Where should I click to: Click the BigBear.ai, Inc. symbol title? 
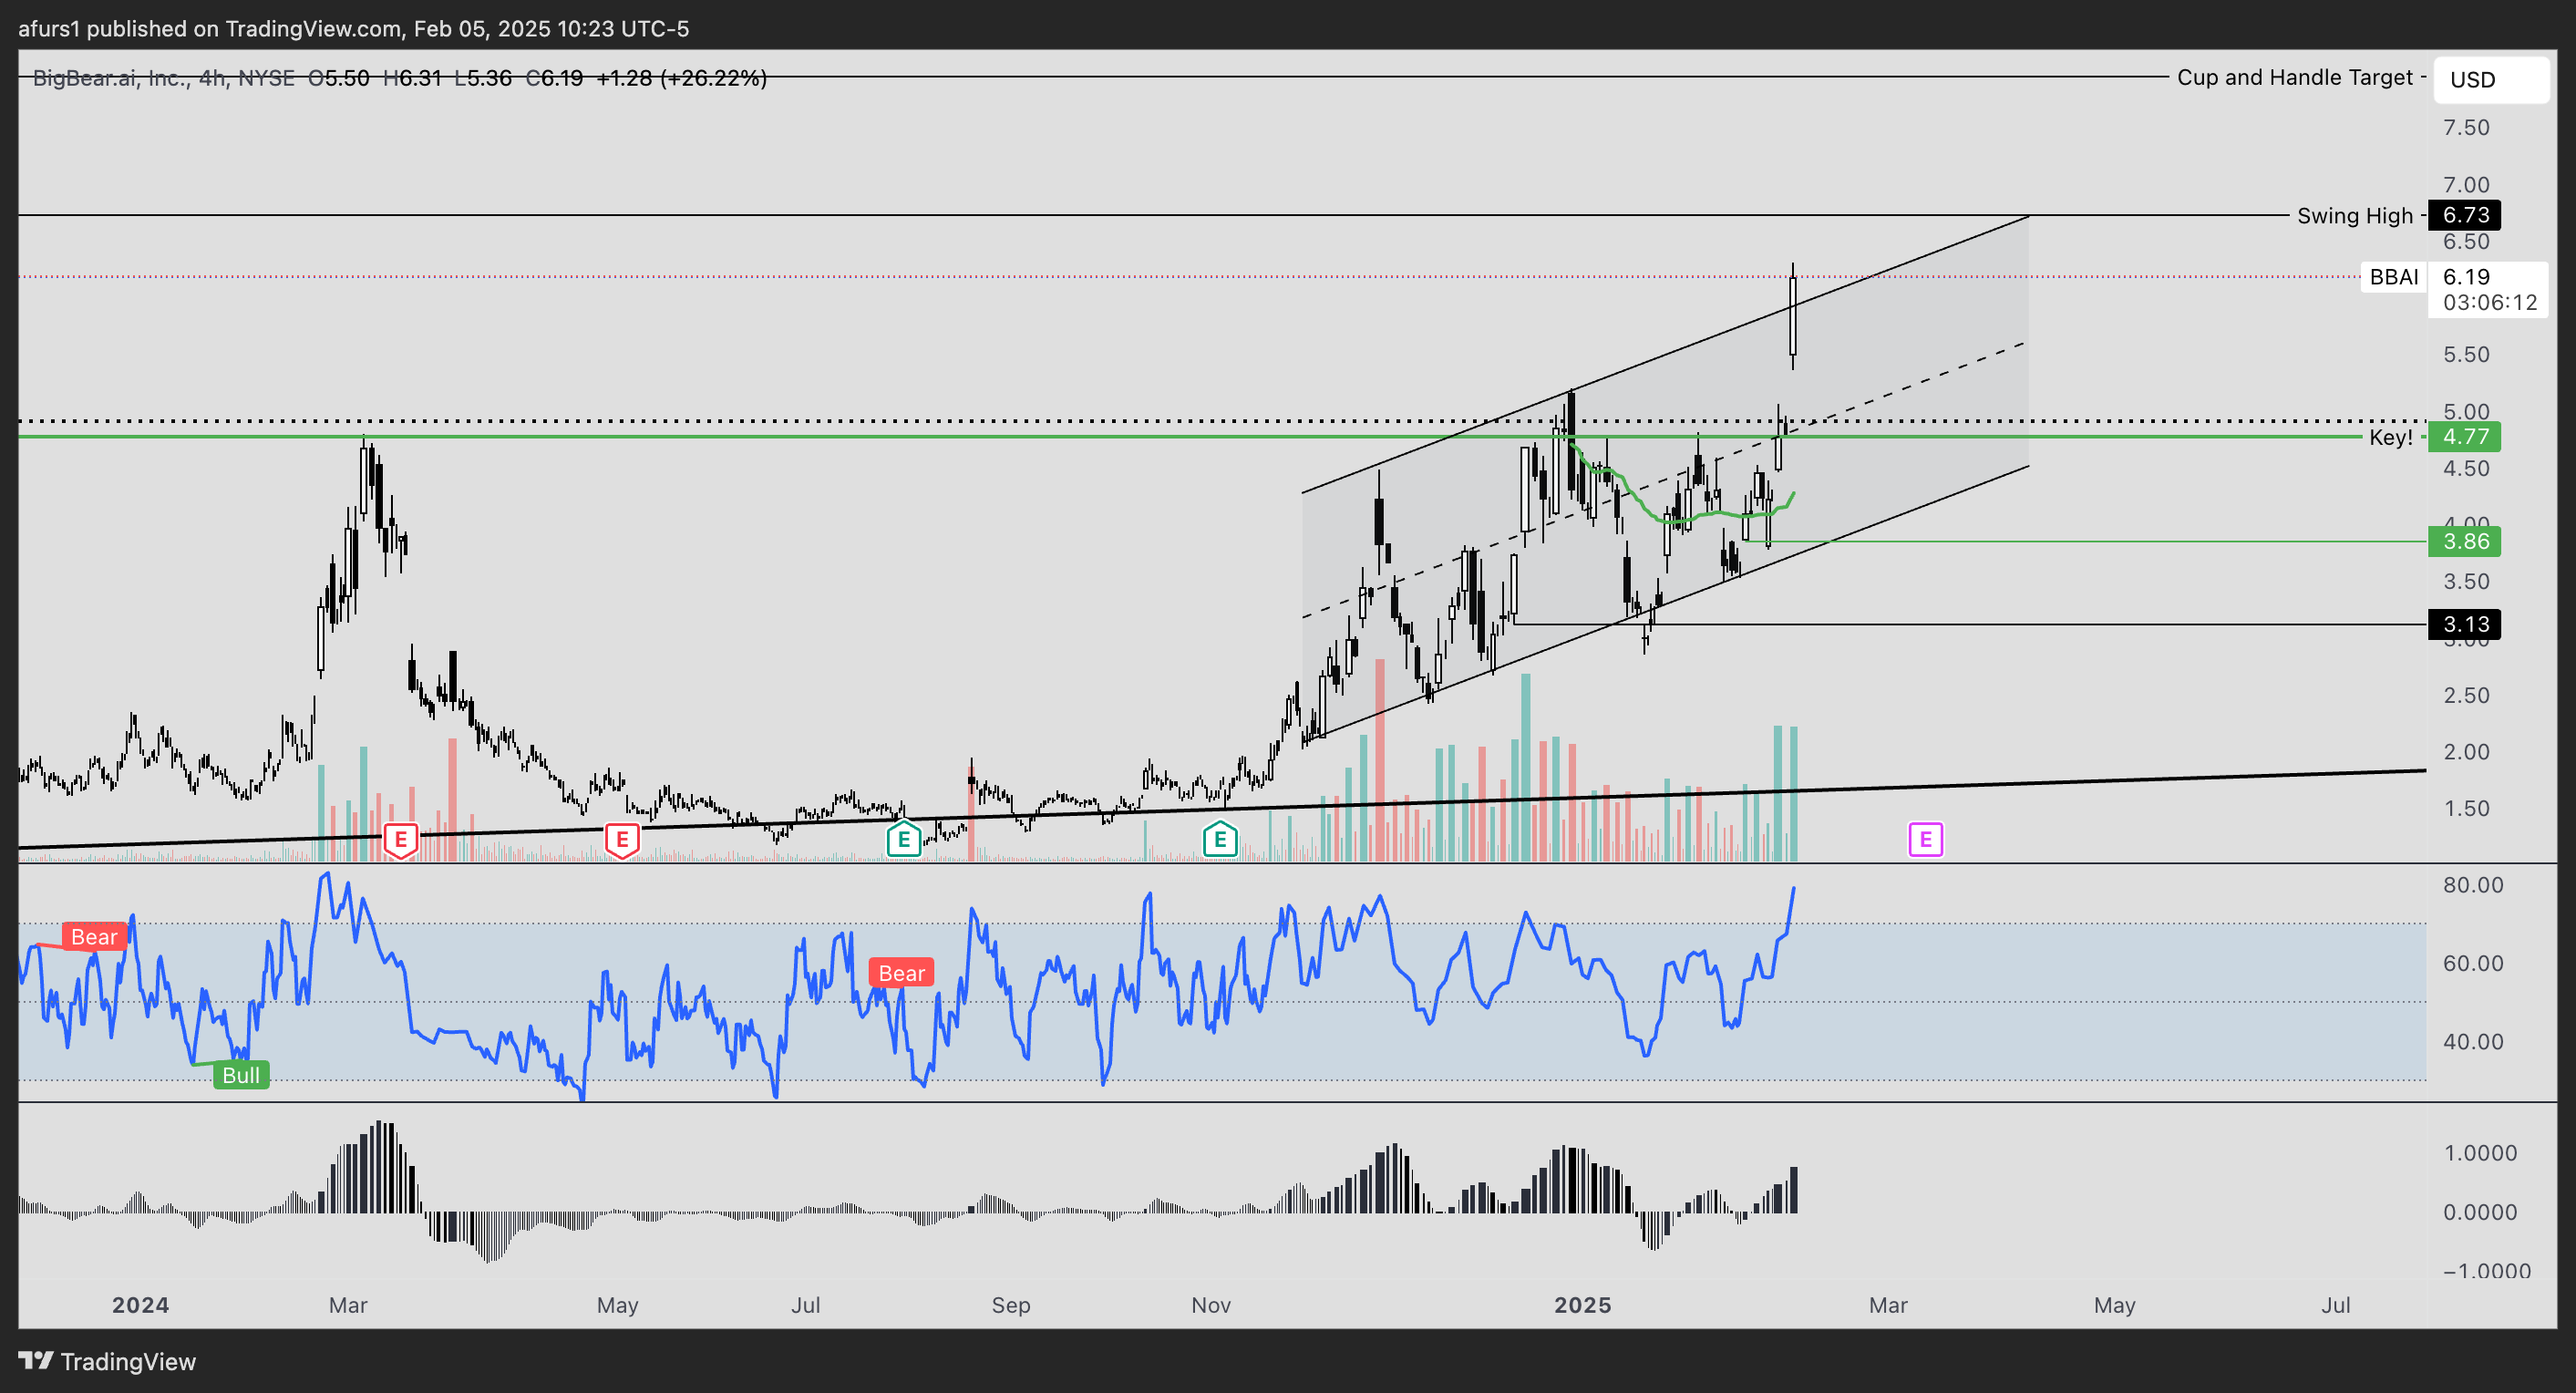point(110,78)
